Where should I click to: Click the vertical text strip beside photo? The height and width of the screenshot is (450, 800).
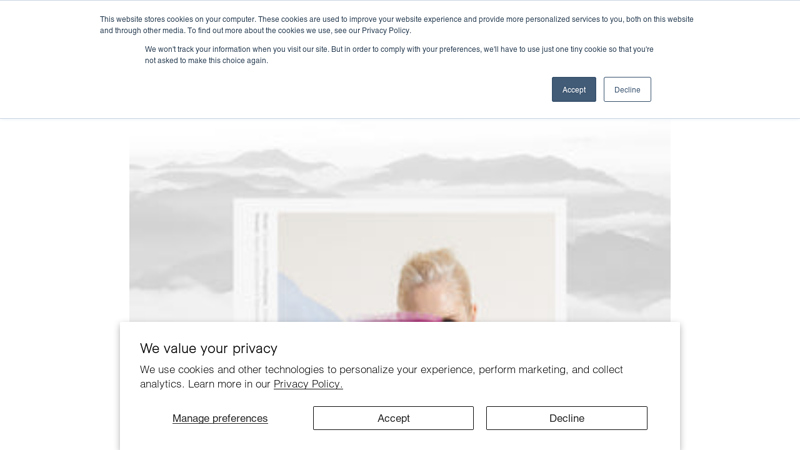262,265
